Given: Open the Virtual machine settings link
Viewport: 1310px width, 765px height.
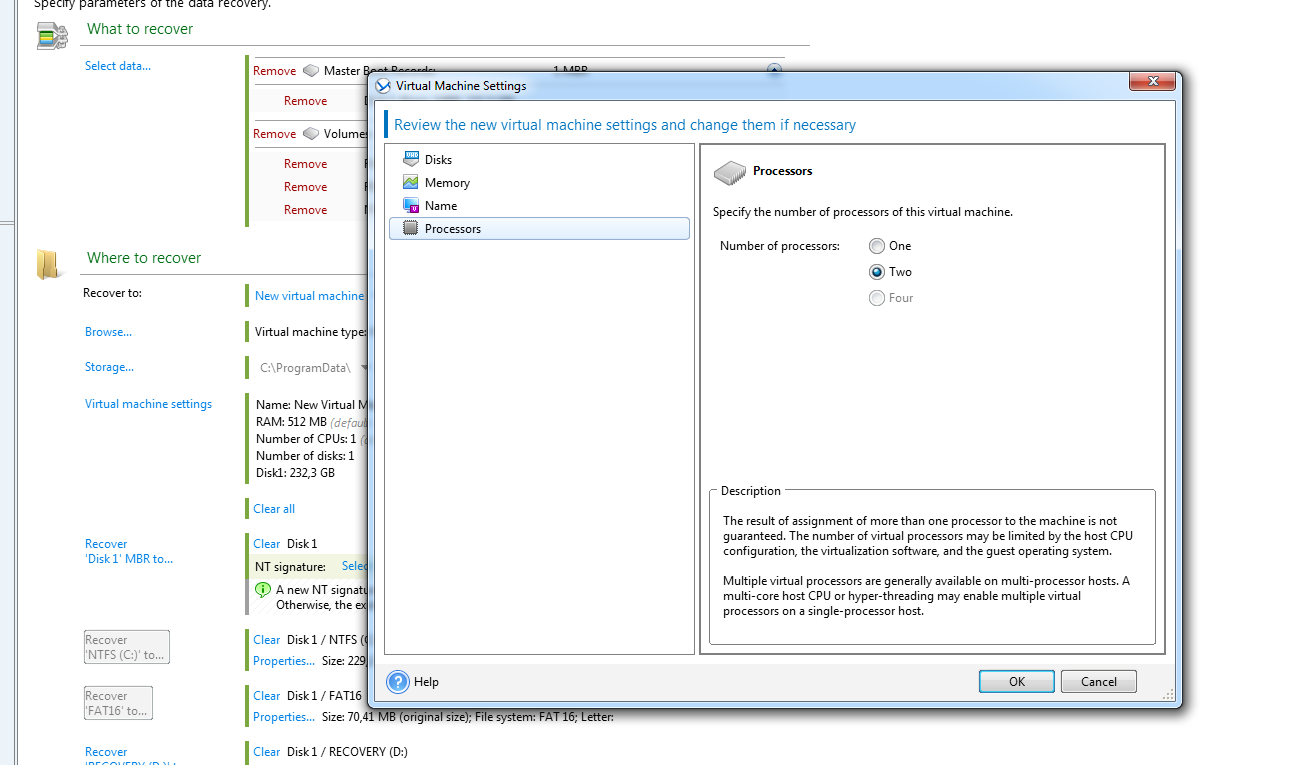Looking at the screenshot, I should click(148, 404).
